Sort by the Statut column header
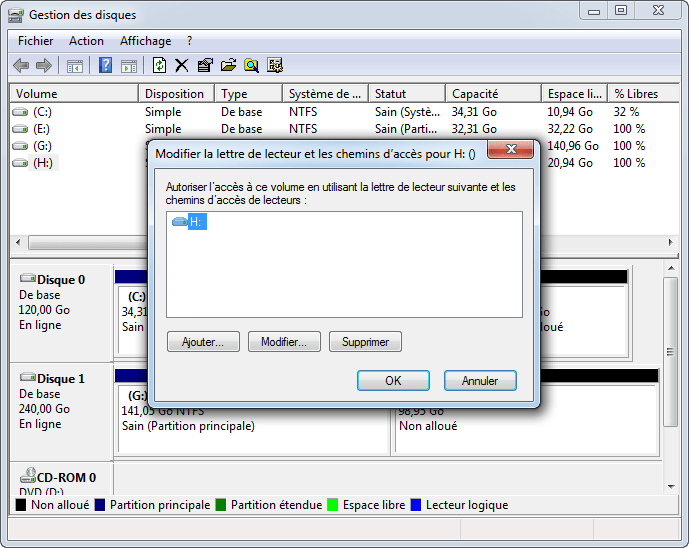 [x=407, y=94]
